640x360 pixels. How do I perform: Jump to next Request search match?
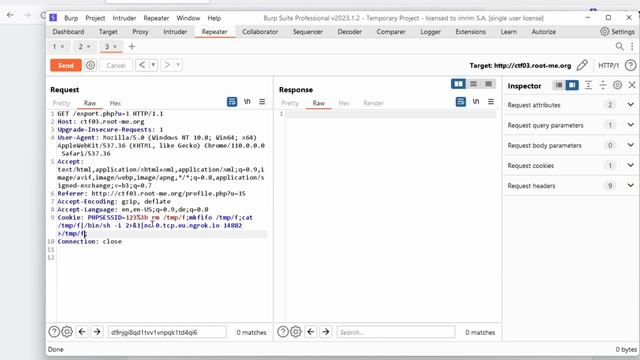[97, 332]
